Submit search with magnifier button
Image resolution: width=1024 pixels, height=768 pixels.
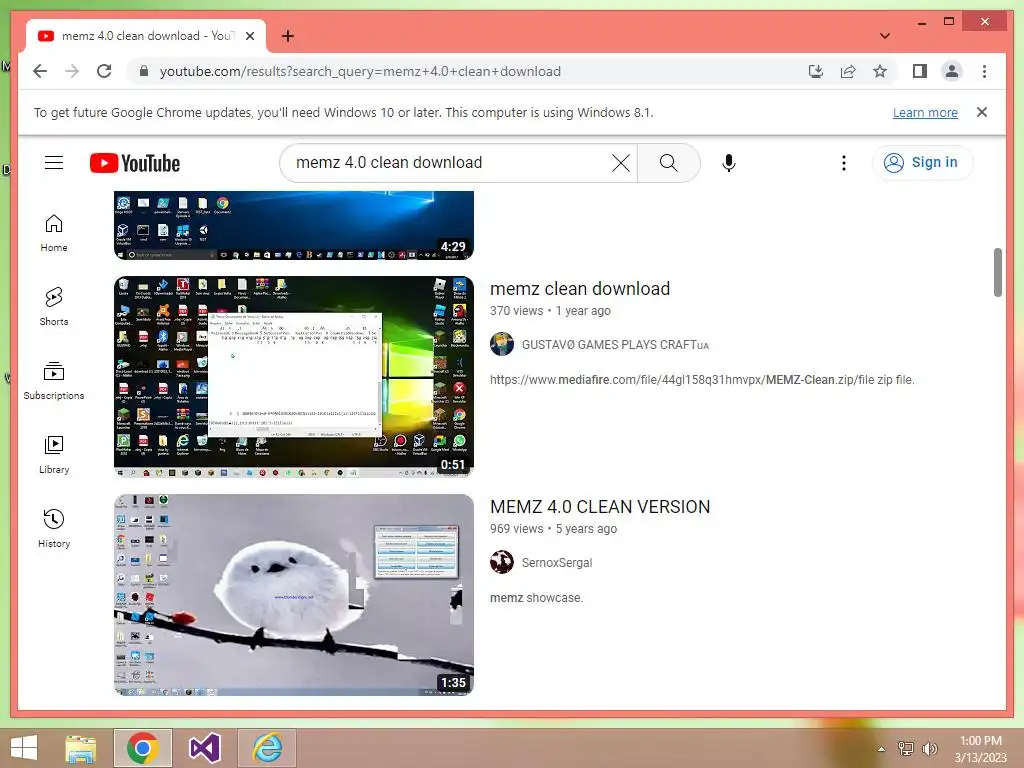pyautogui.click(x=668, y=163)
